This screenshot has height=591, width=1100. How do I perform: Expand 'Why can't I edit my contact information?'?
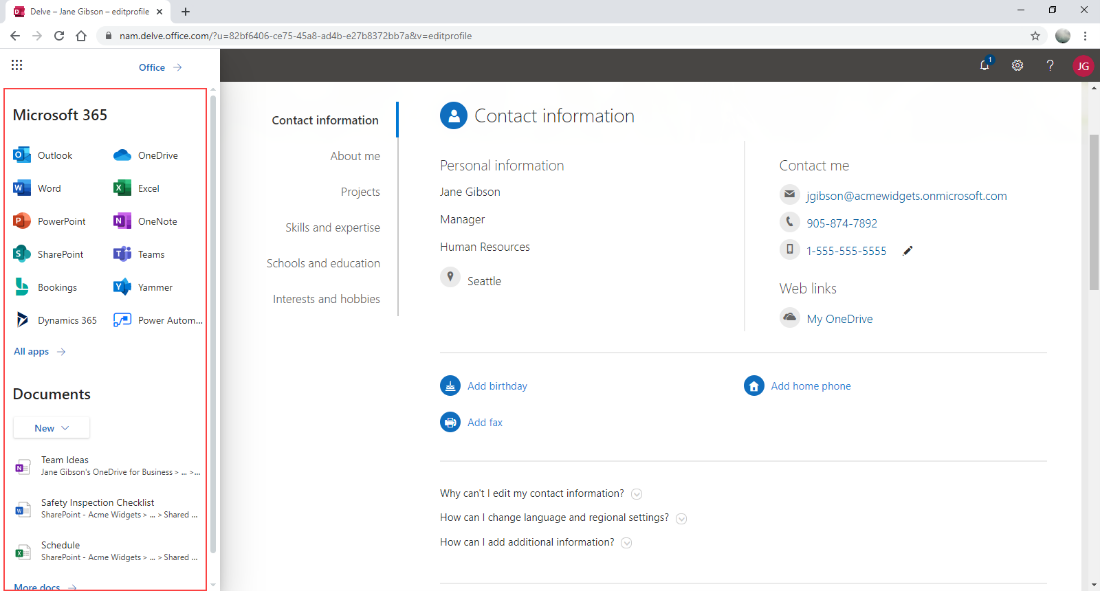(x=636, y=493)
